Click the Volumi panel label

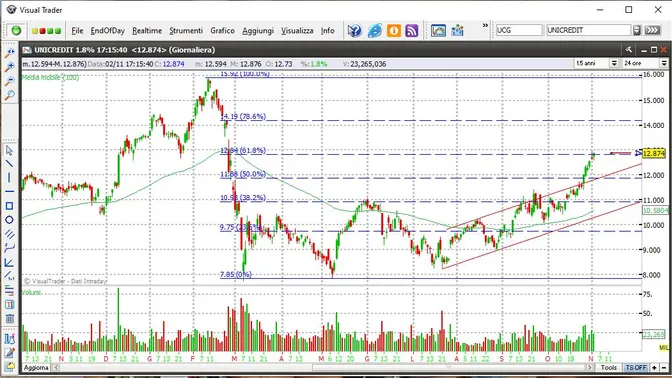pos(32,292)
